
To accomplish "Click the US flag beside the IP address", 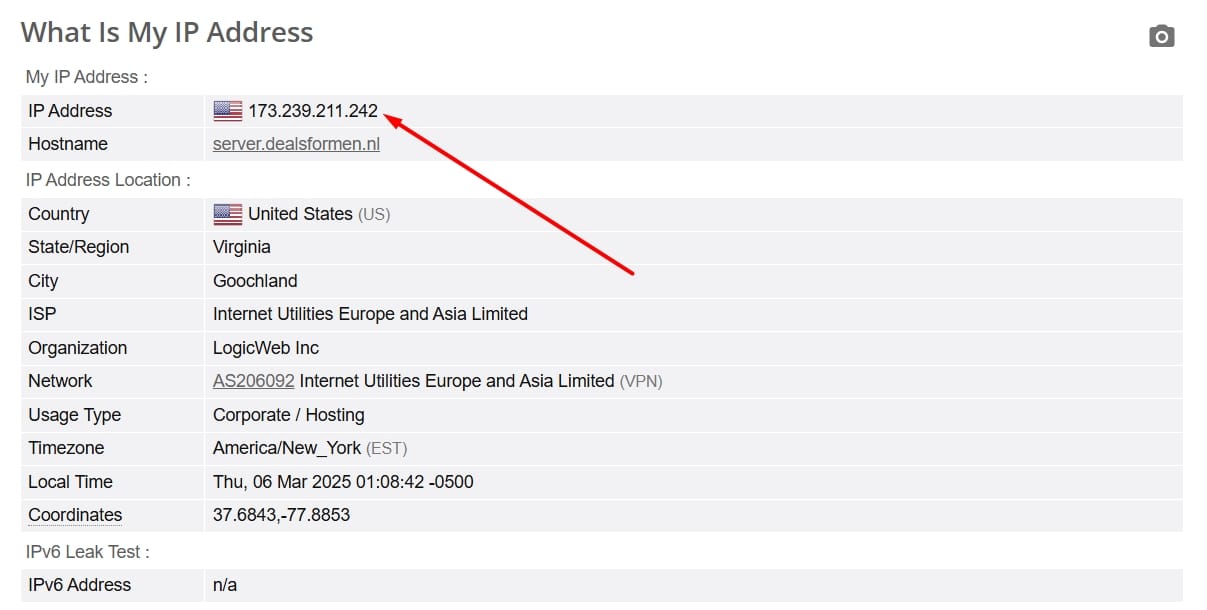I will [228, 111].
